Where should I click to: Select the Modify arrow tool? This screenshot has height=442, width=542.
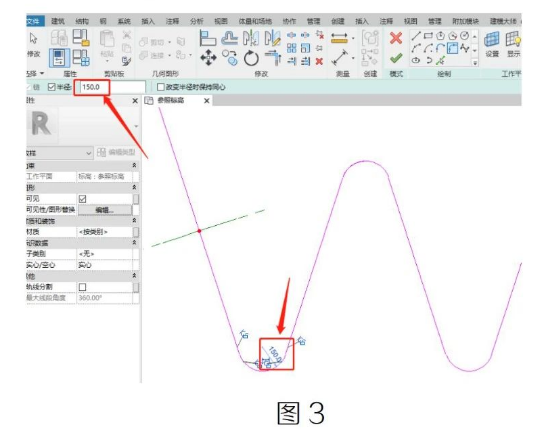pyautogui.click(x=34, y=38)
